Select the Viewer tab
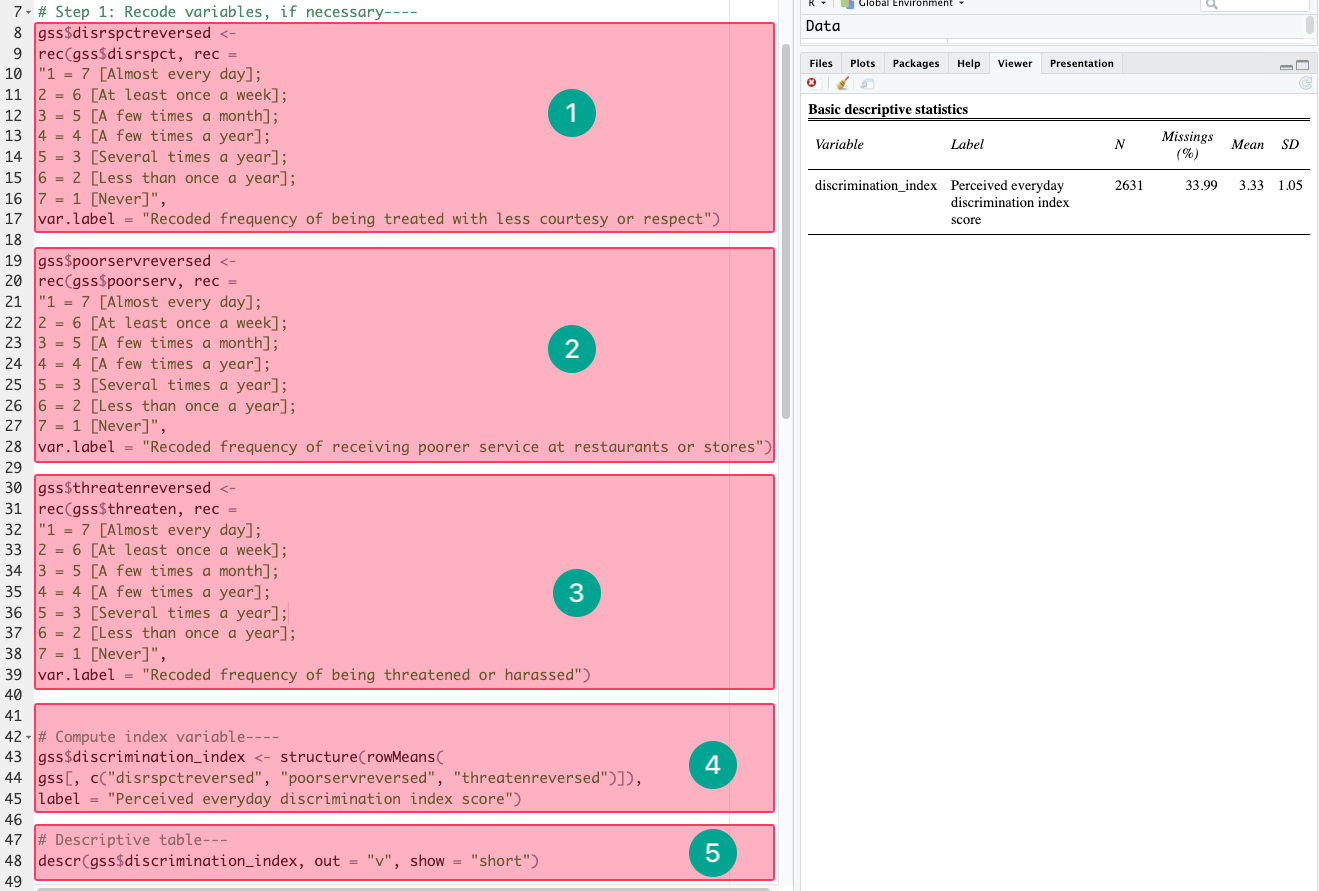 [x=1014, y=64]
